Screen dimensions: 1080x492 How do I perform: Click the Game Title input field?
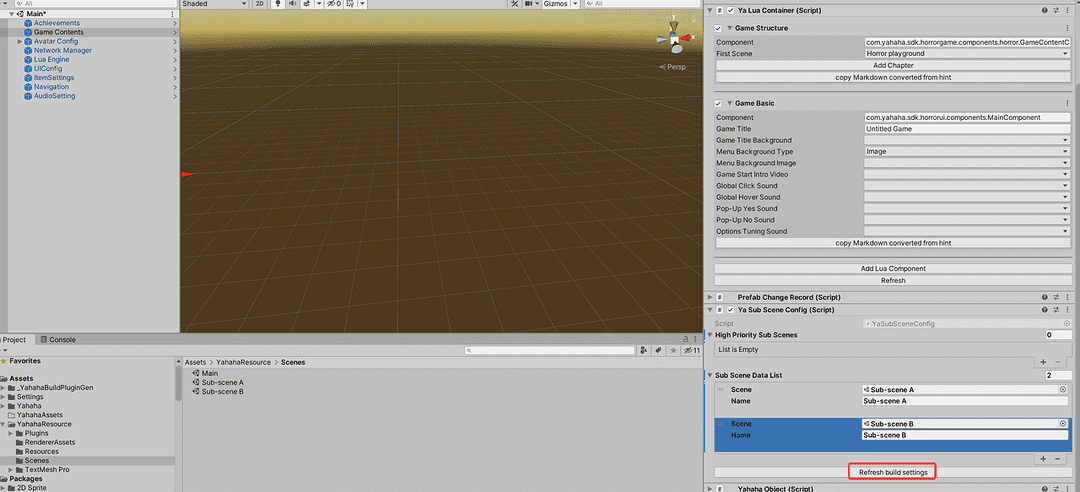(x=966, y=129)
